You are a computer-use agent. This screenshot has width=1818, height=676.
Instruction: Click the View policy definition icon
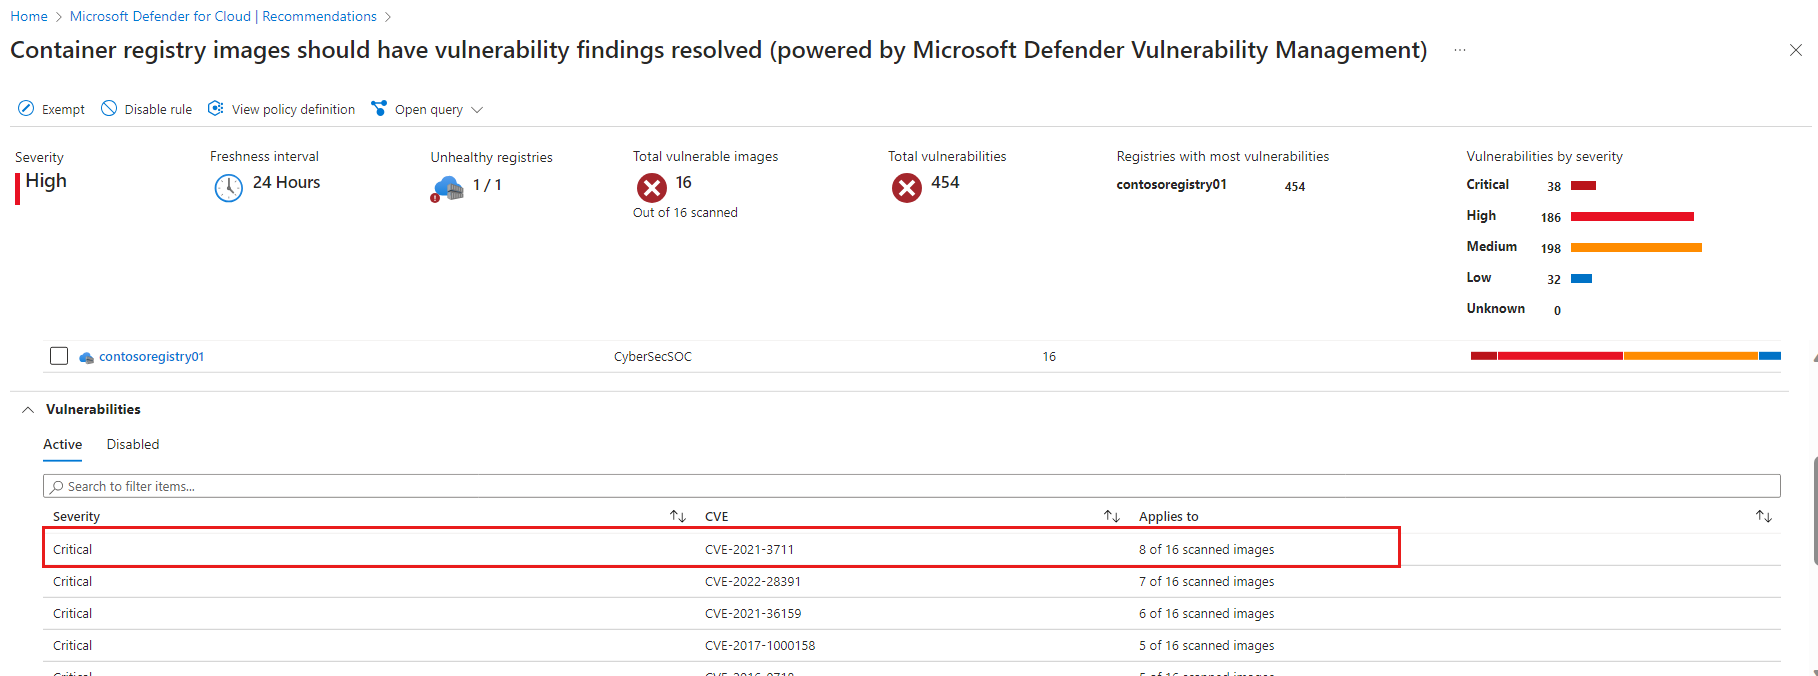click(x=216, y=109)
